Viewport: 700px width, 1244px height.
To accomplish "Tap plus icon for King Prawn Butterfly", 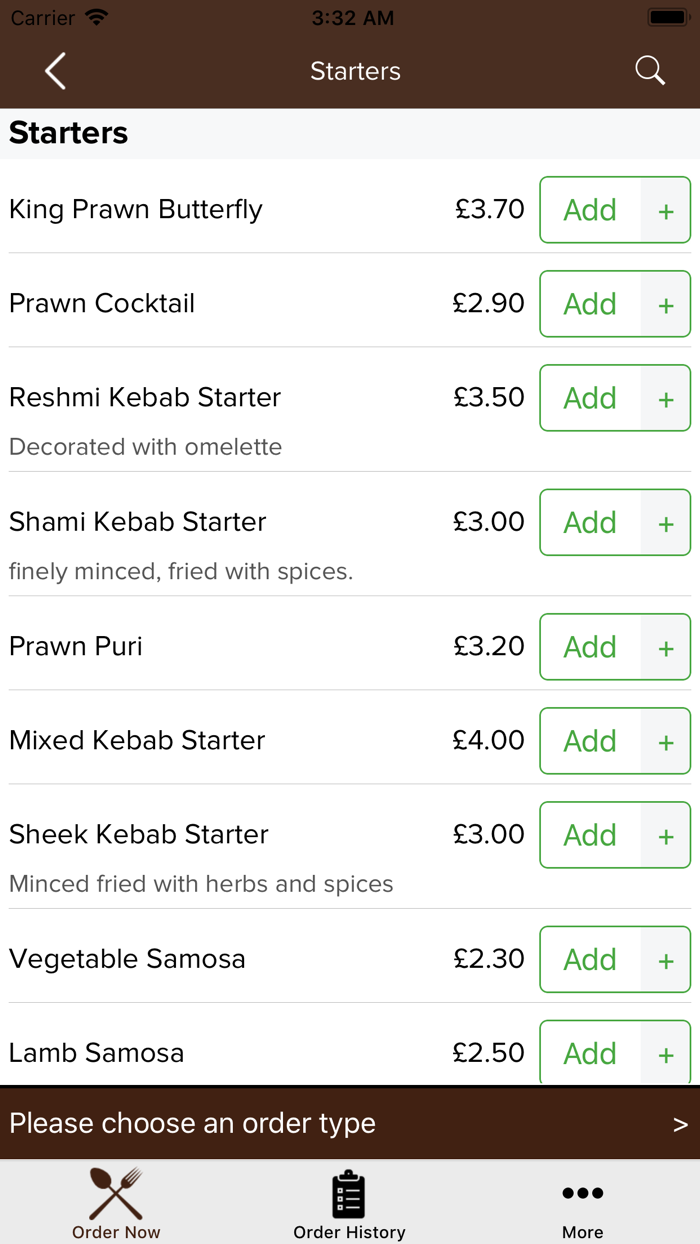I will click(x=666, y=211).
